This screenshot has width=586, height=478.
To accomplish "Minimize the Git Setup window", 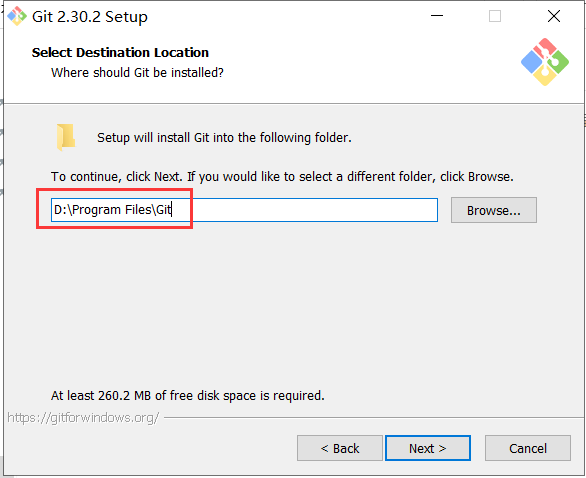I will click(x=437, y=16).
